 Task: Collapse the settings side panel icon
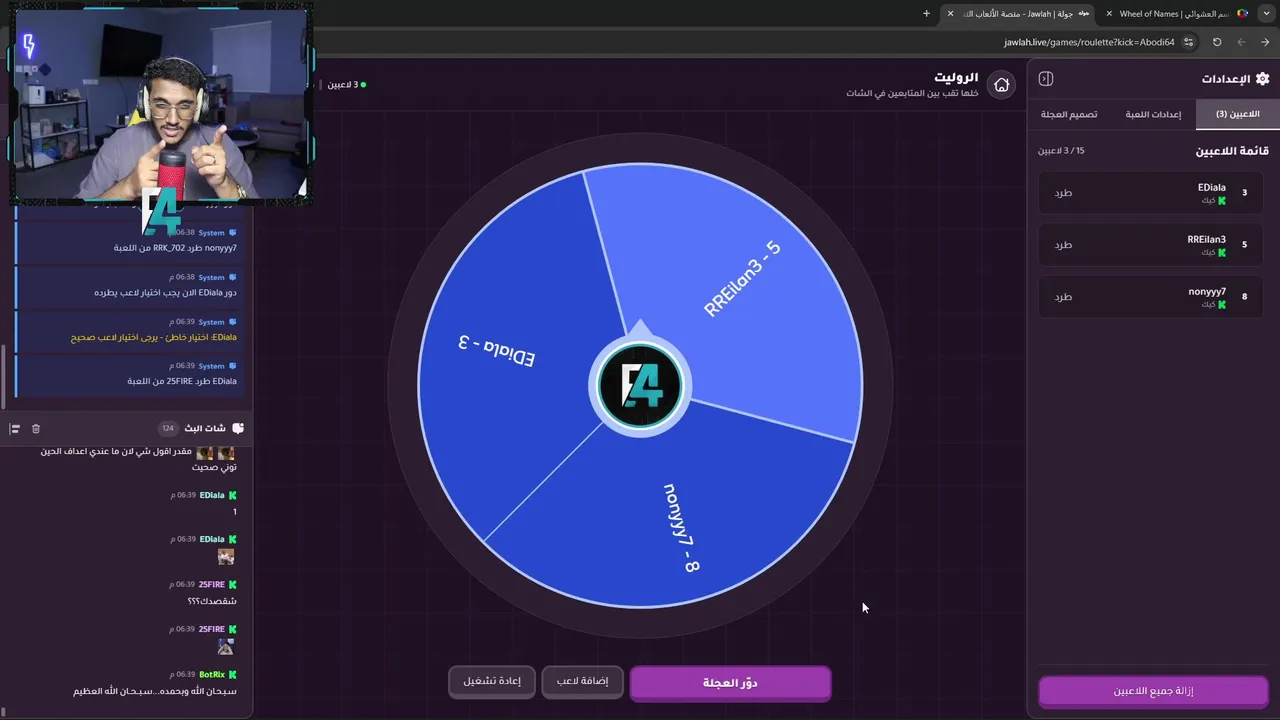click(x=1046, y=79)
